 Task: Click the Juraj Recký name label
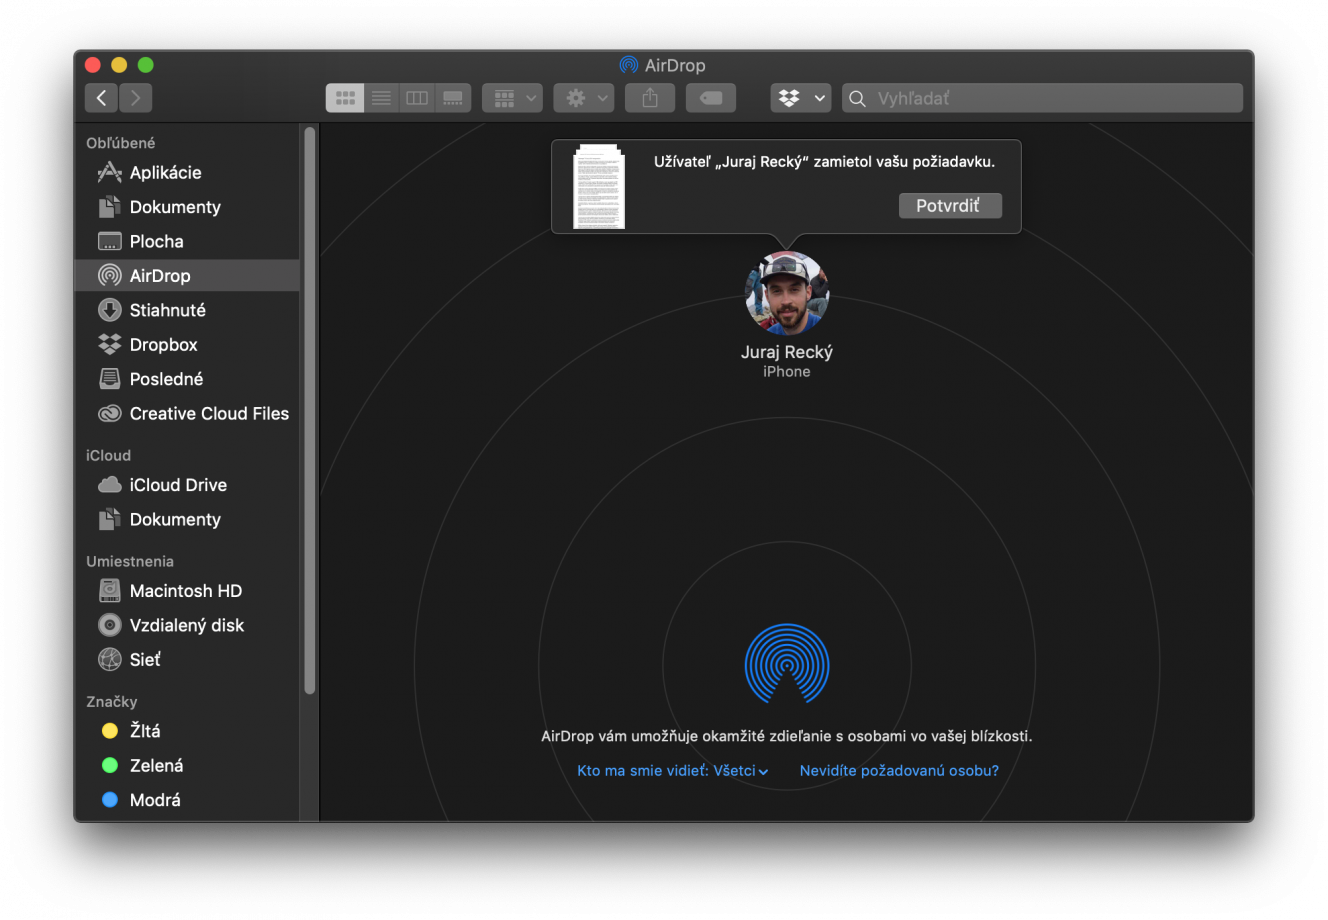coord(787,352)
